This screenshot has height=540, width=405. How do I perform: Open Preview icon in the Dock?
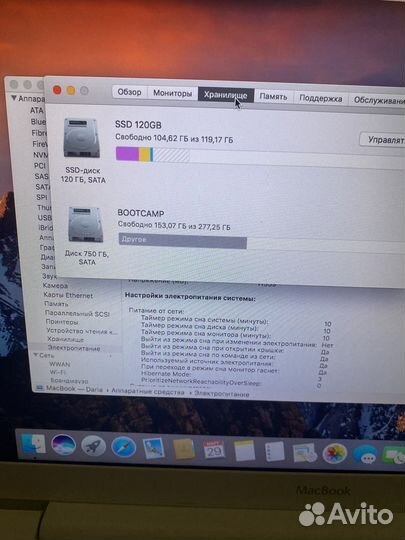(x=305, y=453)
